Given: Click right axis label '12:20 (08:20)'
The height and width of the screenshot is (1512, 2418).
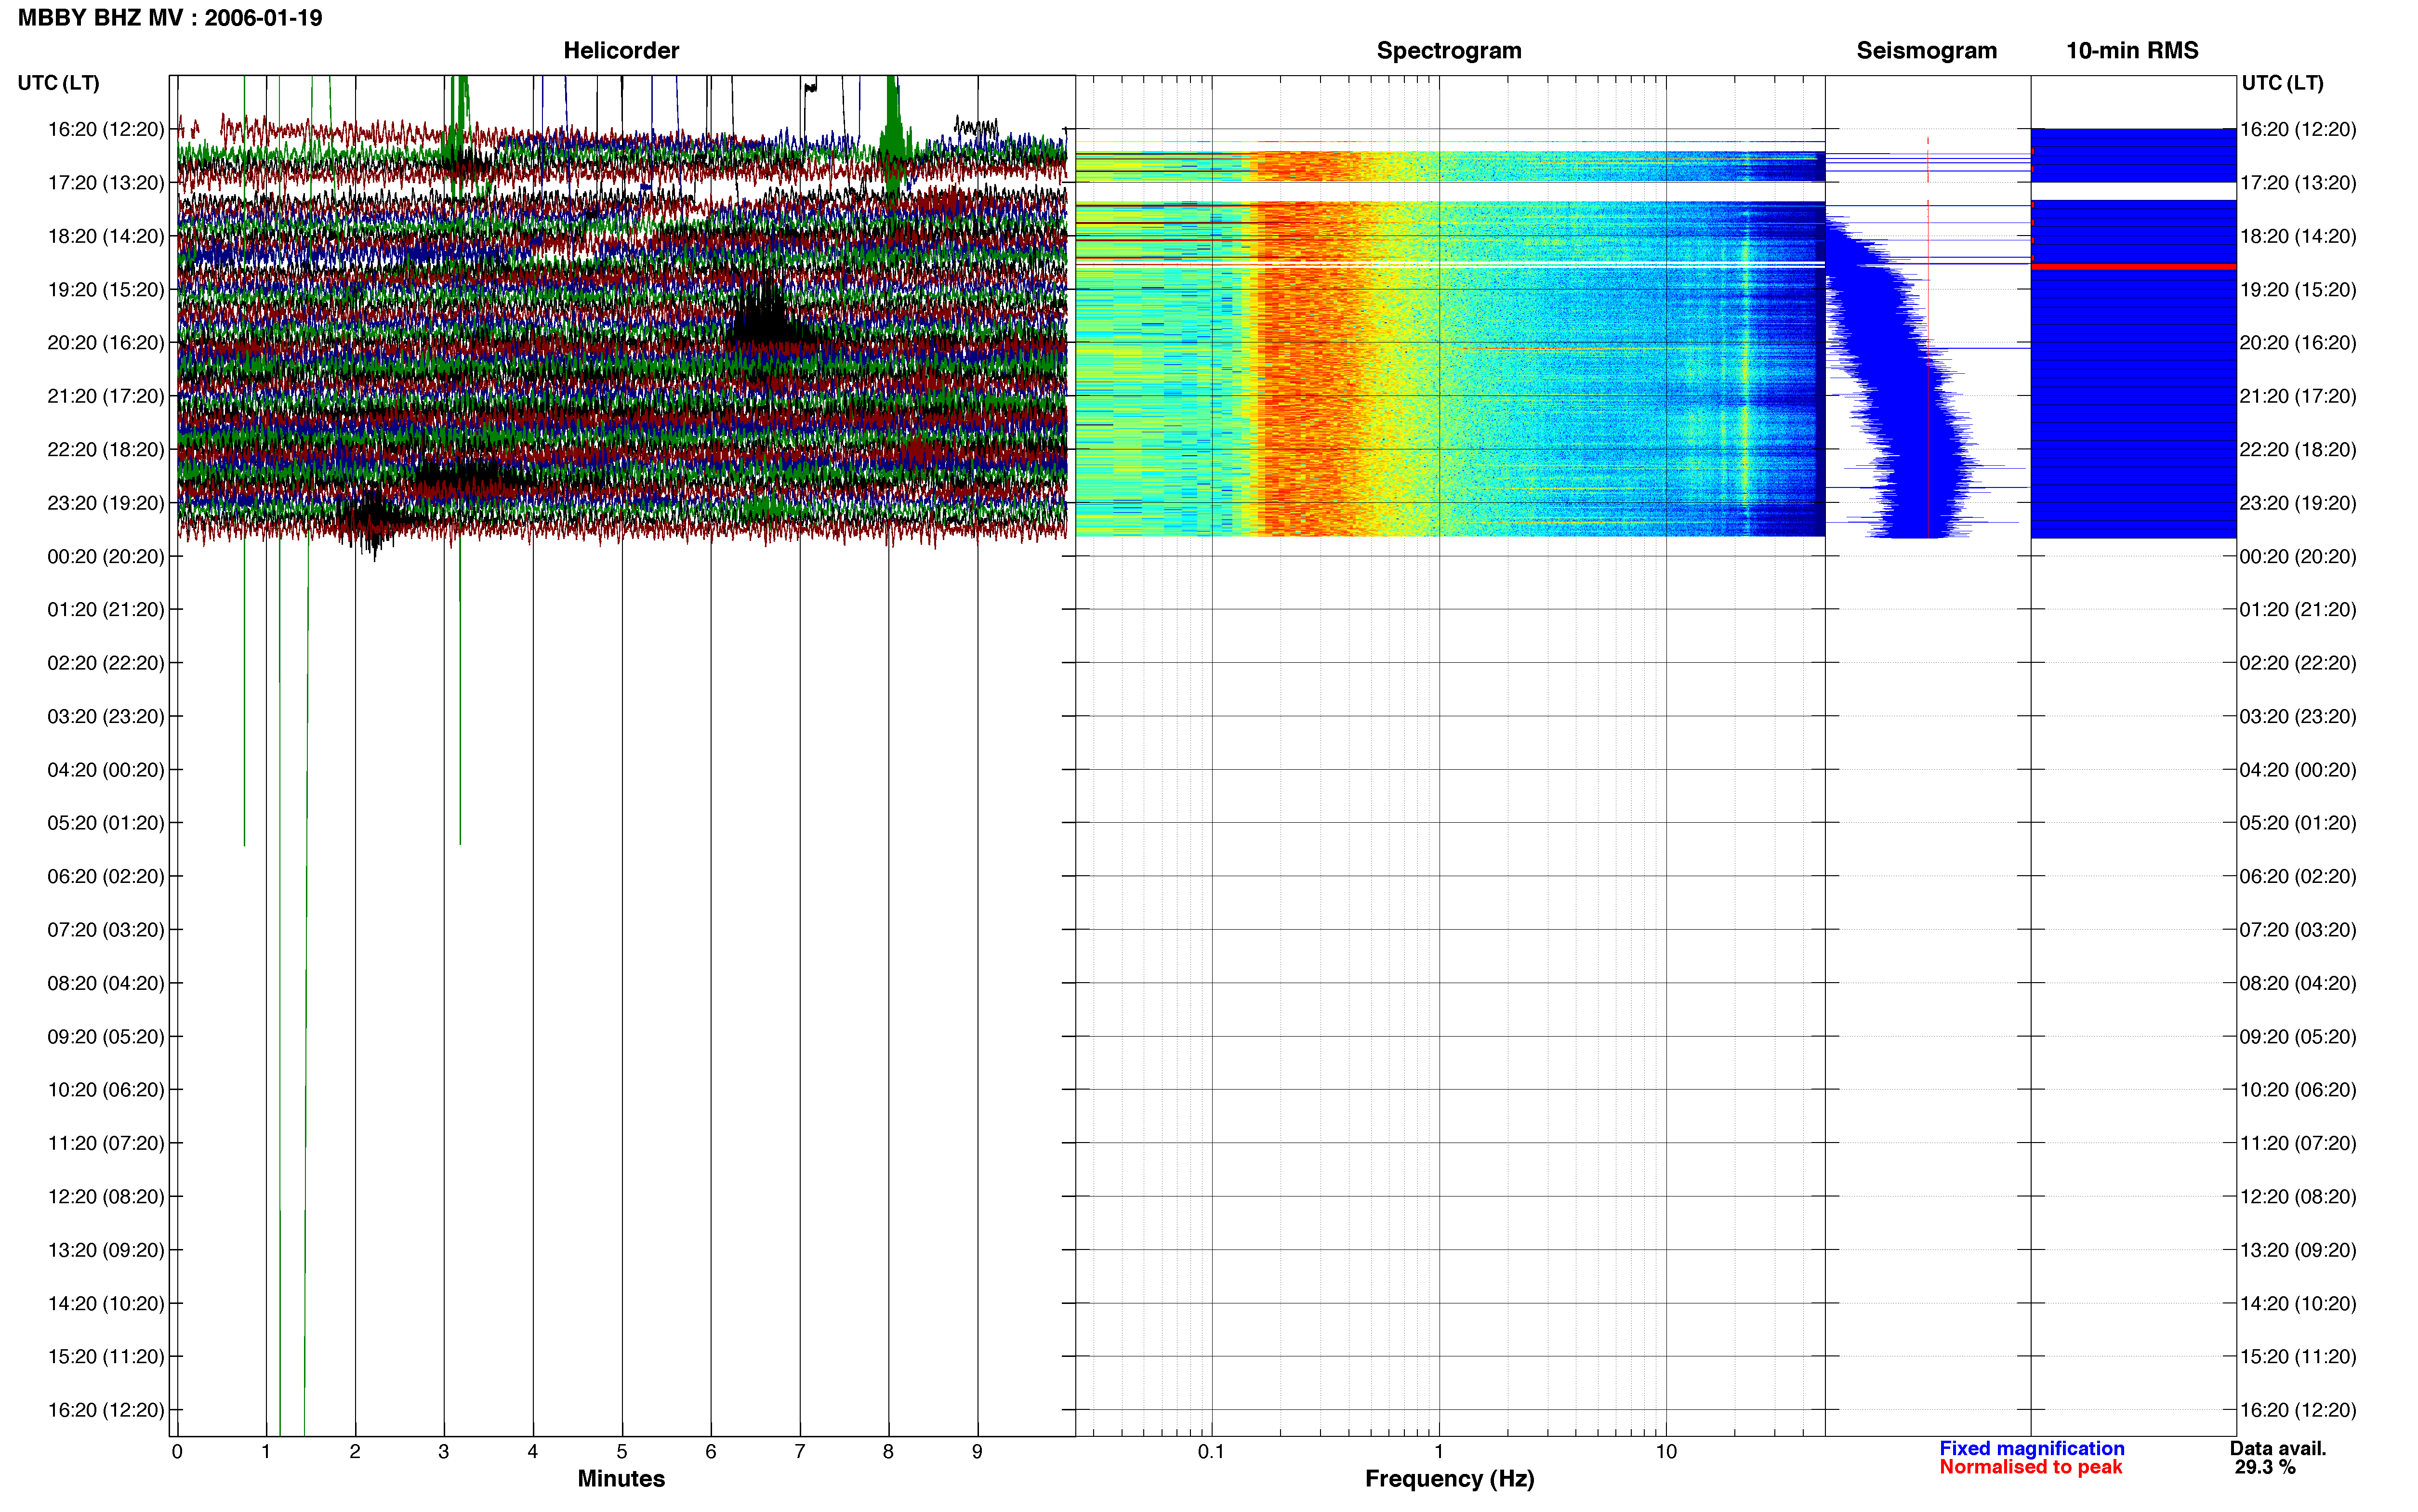Looking at the screenshot, I should tap(2298, 1196).
